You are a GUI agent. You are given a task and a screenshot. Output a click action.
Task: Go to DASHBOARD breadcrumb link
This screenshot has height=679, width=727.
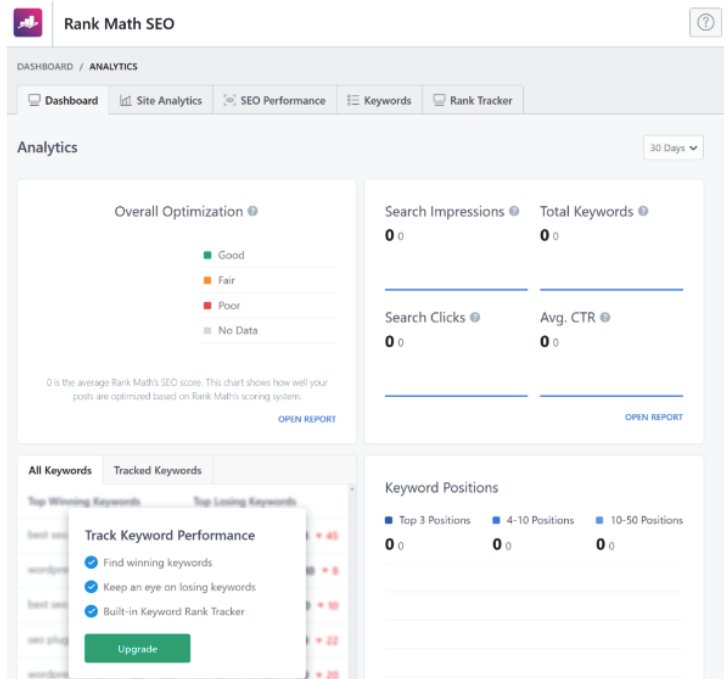(45, 66)
